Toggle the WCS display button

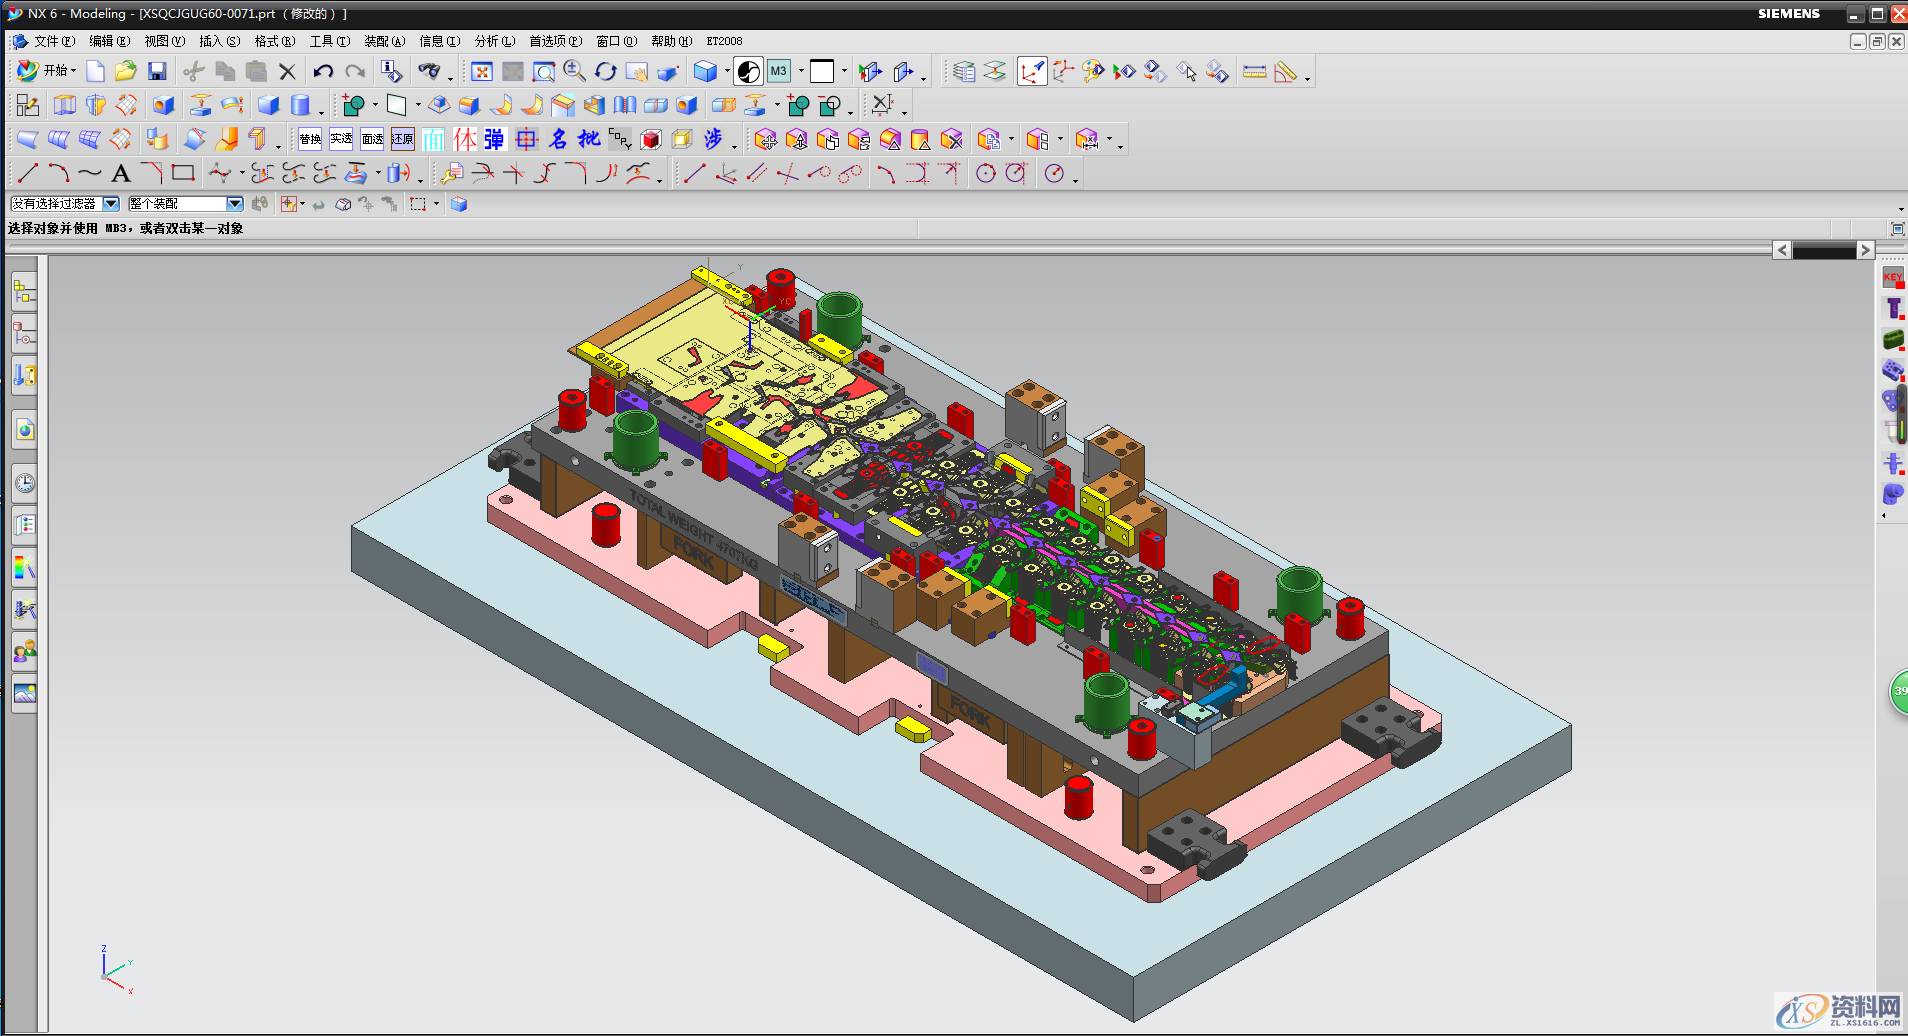[x=1032, y=71]
